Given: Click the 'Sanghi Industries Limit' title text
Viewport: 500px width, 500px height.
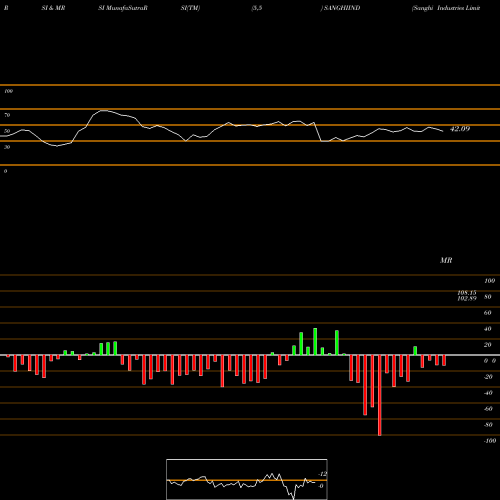Looking at the screenshot, I should 446,8.
